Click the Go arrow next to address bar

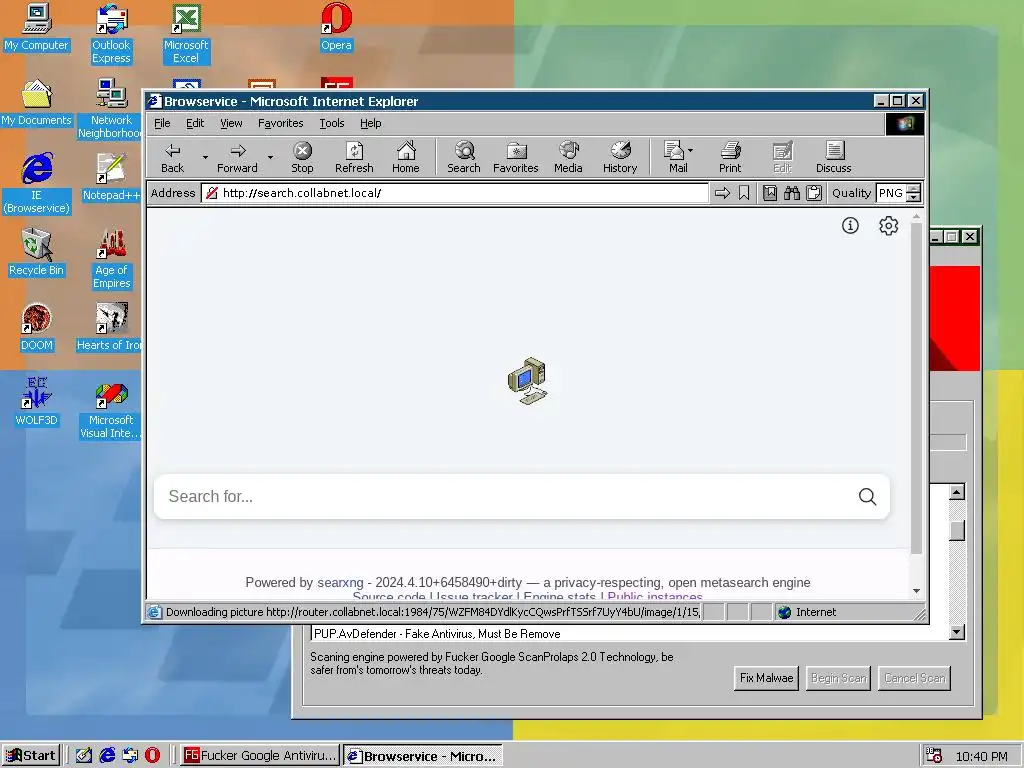click(x=722, y=193)
